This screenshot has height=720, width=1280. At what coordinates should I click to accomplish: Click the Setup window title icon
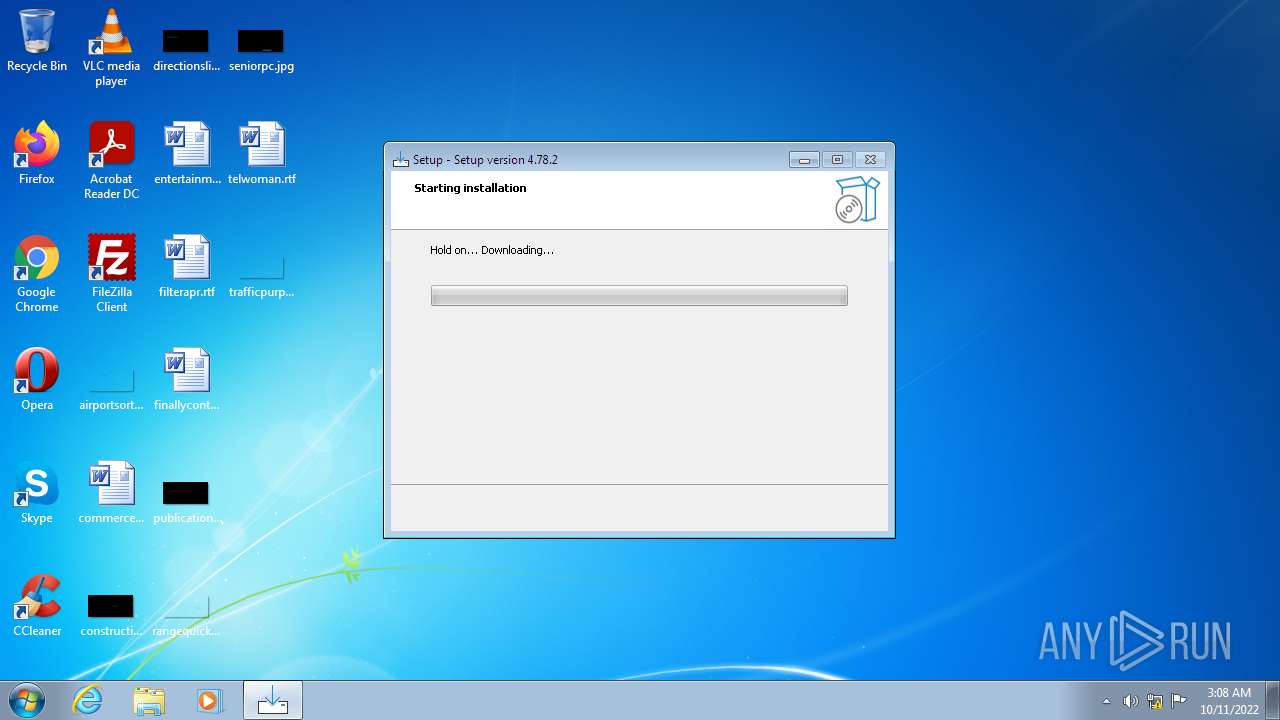[401, 159]
